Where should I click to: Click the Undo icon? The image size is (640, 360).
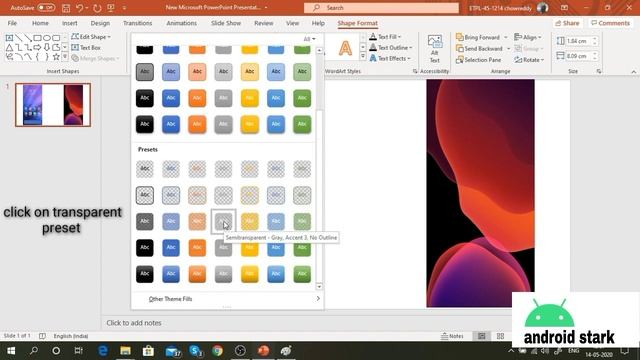79,8
